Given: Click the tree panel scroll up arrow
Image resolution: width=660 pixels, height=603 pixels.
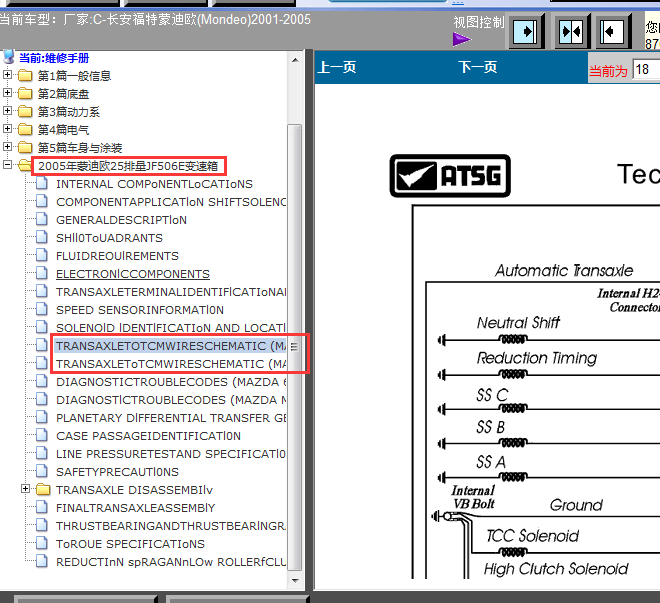Looking at the screenshot, I should (x=295, y=60).
